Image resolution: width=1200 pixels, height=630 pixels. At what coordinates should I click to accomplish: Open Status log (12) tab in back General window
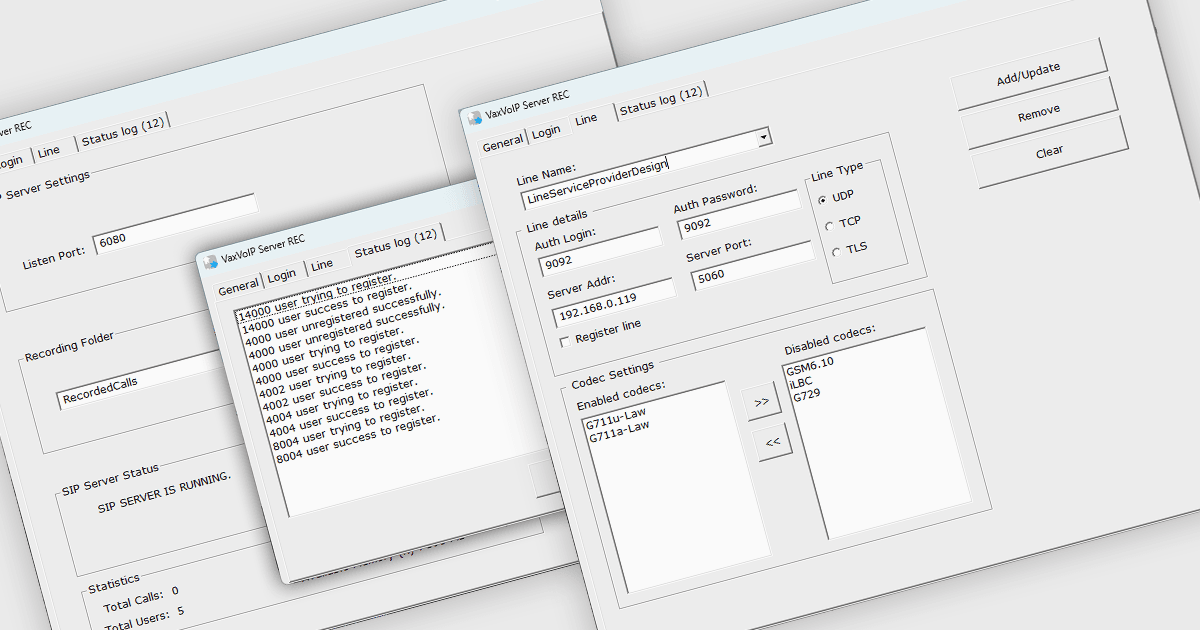click(123, 132)
